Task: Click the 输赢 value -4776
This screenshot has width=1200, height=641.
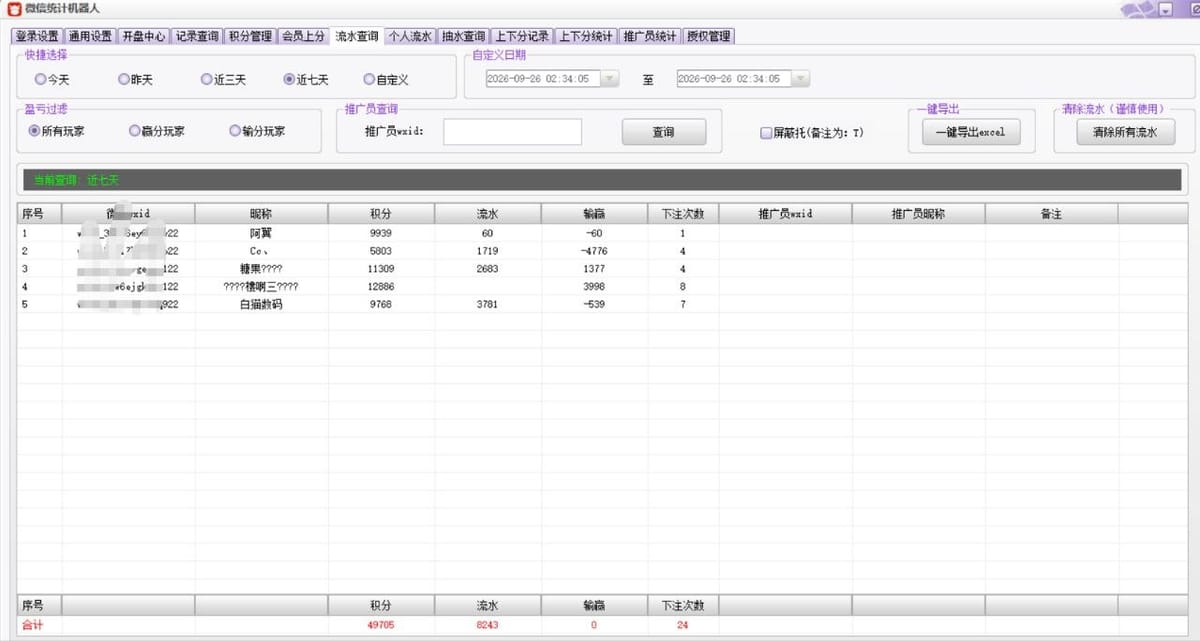Action: point(594,251)
